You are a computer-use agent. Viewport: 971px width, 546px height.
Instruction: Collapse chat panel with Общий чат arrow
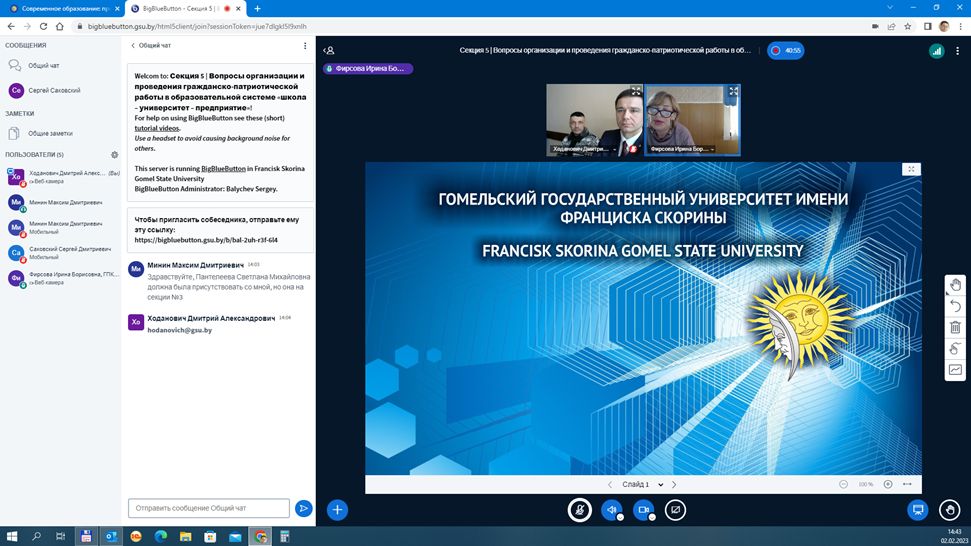pyautogui.click(x=134, y=45)
